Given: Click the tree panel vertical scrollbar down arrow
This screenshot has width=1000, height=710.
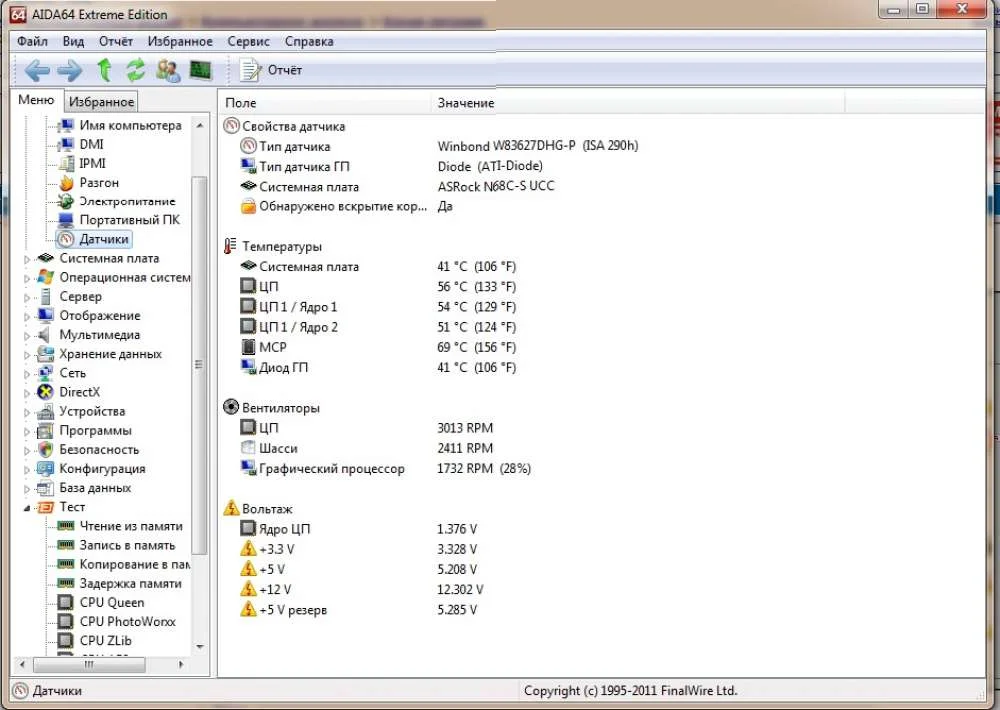Looking at the screenshot, I should coord(200,646).
